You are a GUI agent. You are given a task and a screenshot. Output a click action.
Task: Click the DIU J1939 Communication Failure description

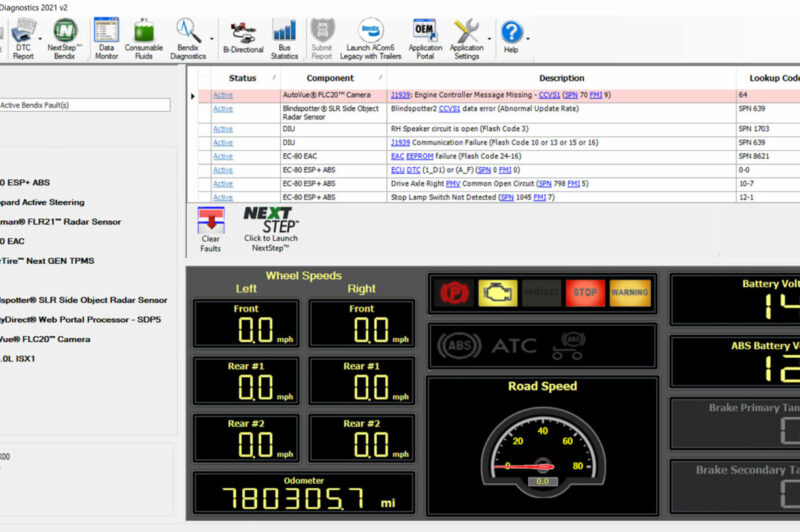[494, 142]
